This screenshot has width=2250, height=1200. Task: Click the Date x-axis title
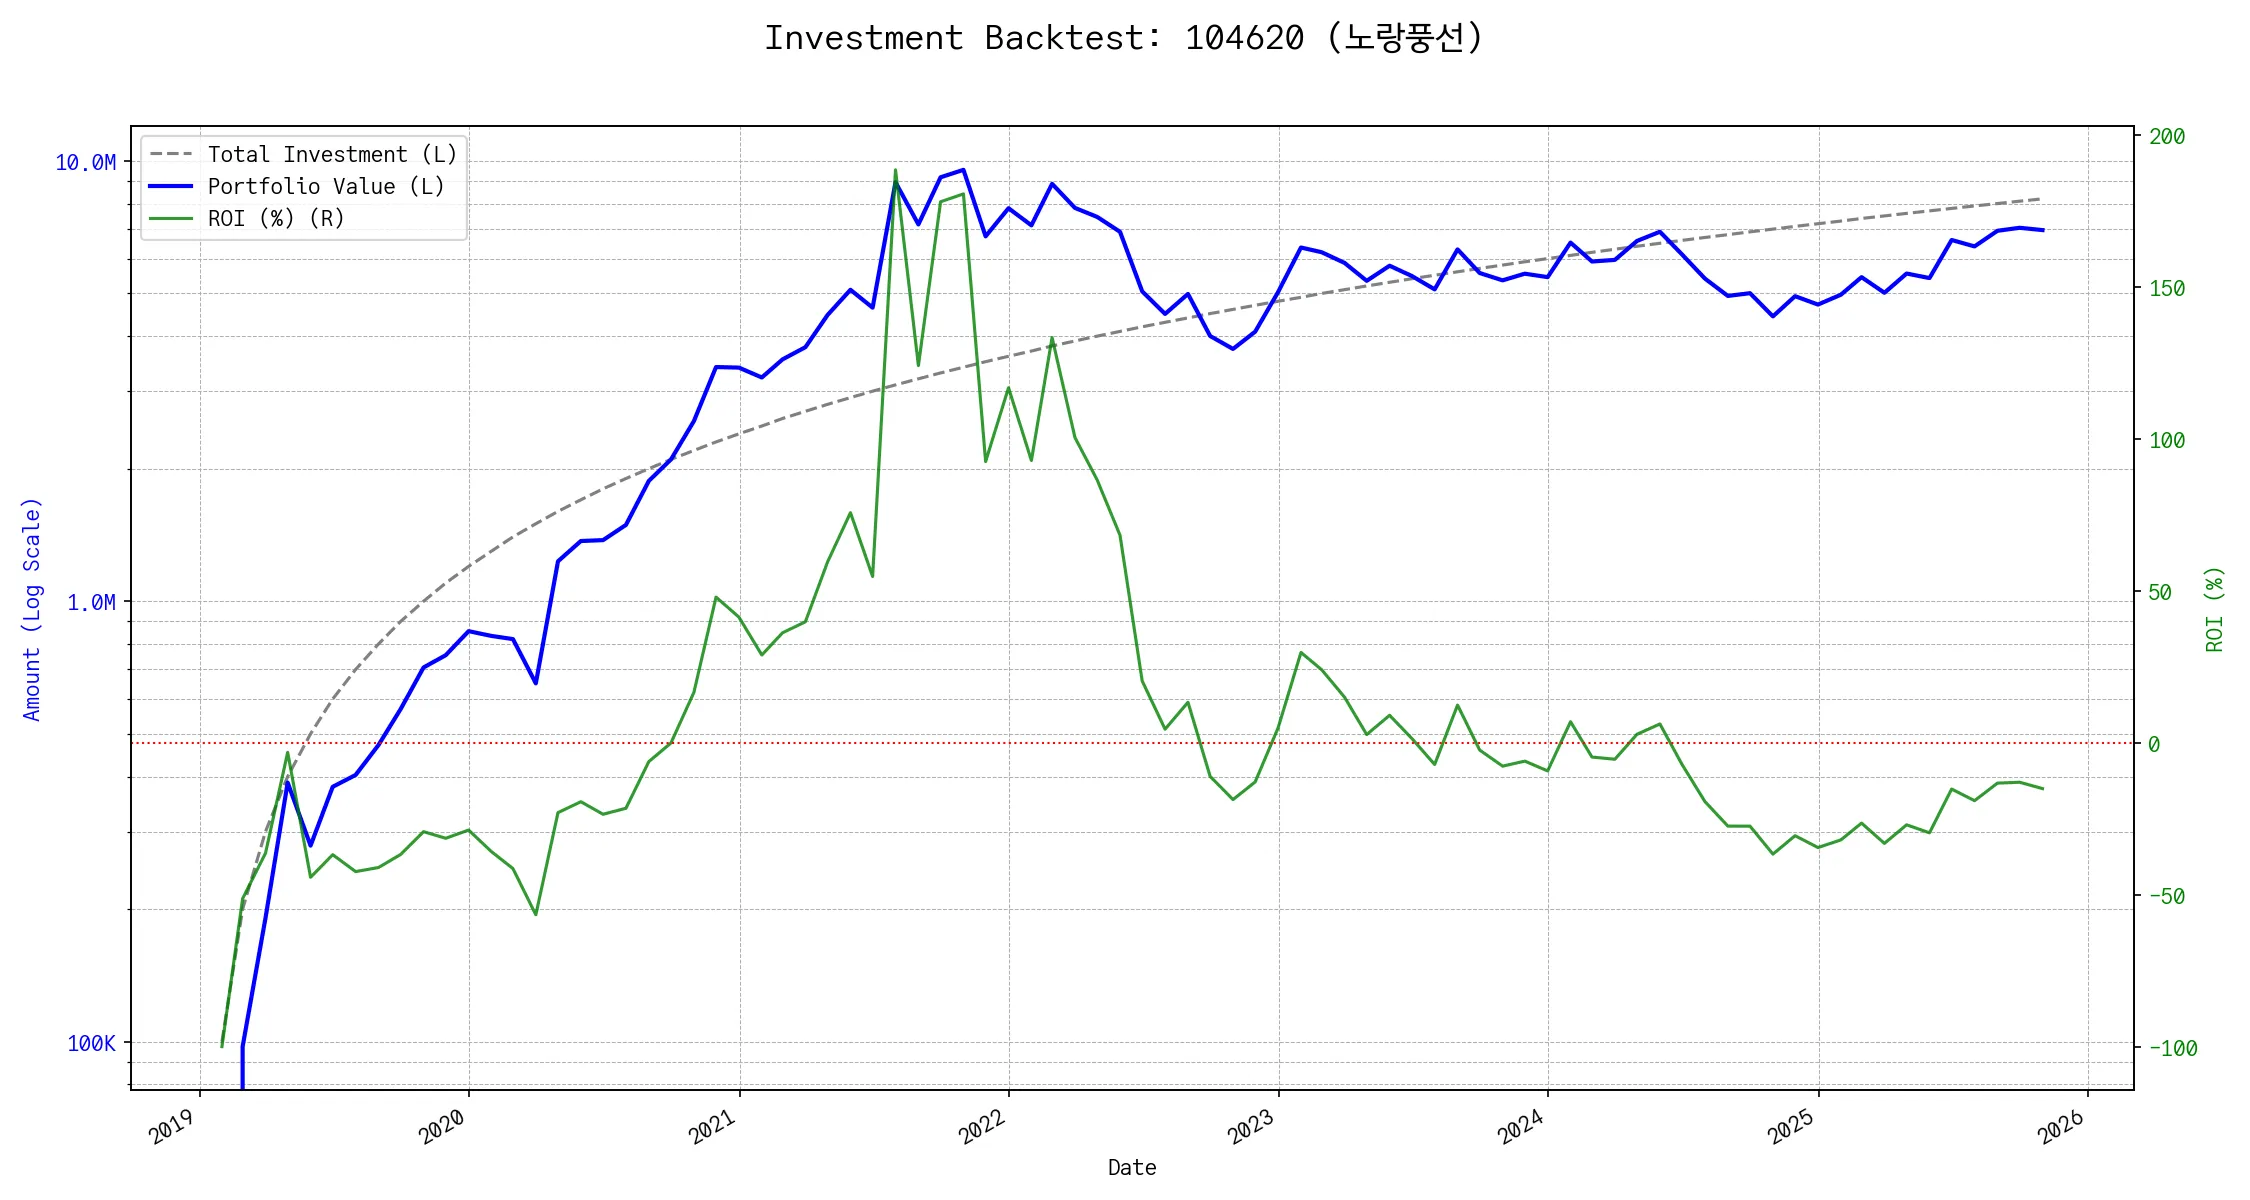(x=1132, y=1167)
